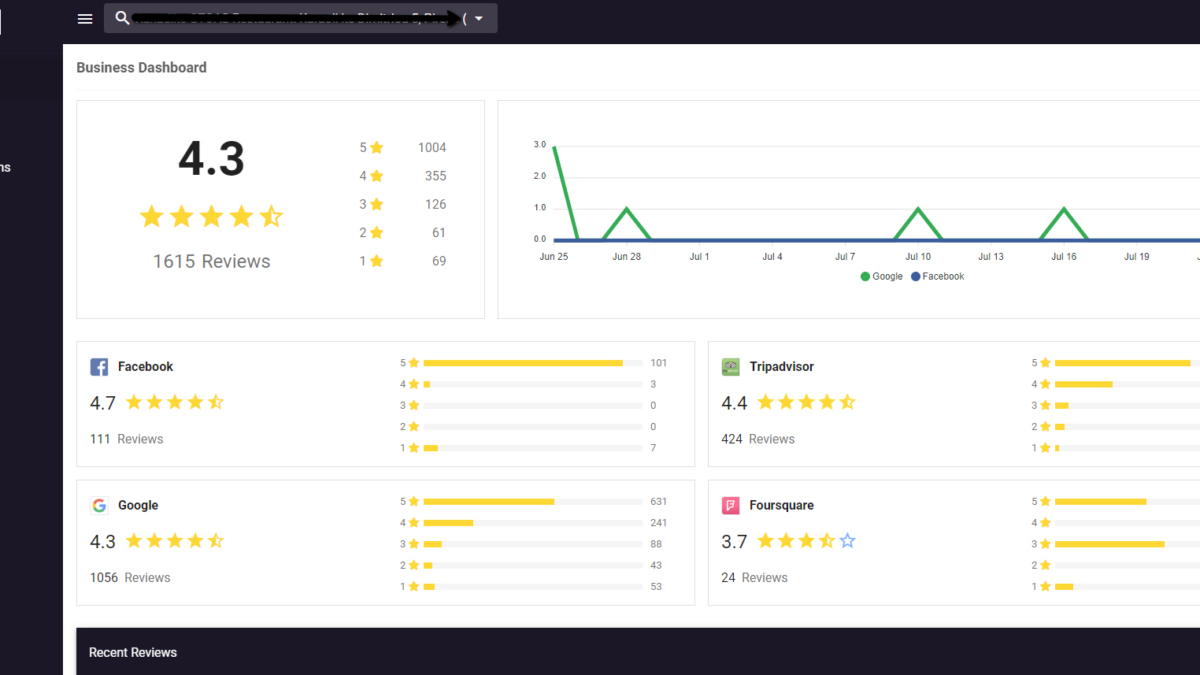Click the Google 88 three-star count
The height and width of the screenshot is (675, 1200).
[x=656, y=544]
